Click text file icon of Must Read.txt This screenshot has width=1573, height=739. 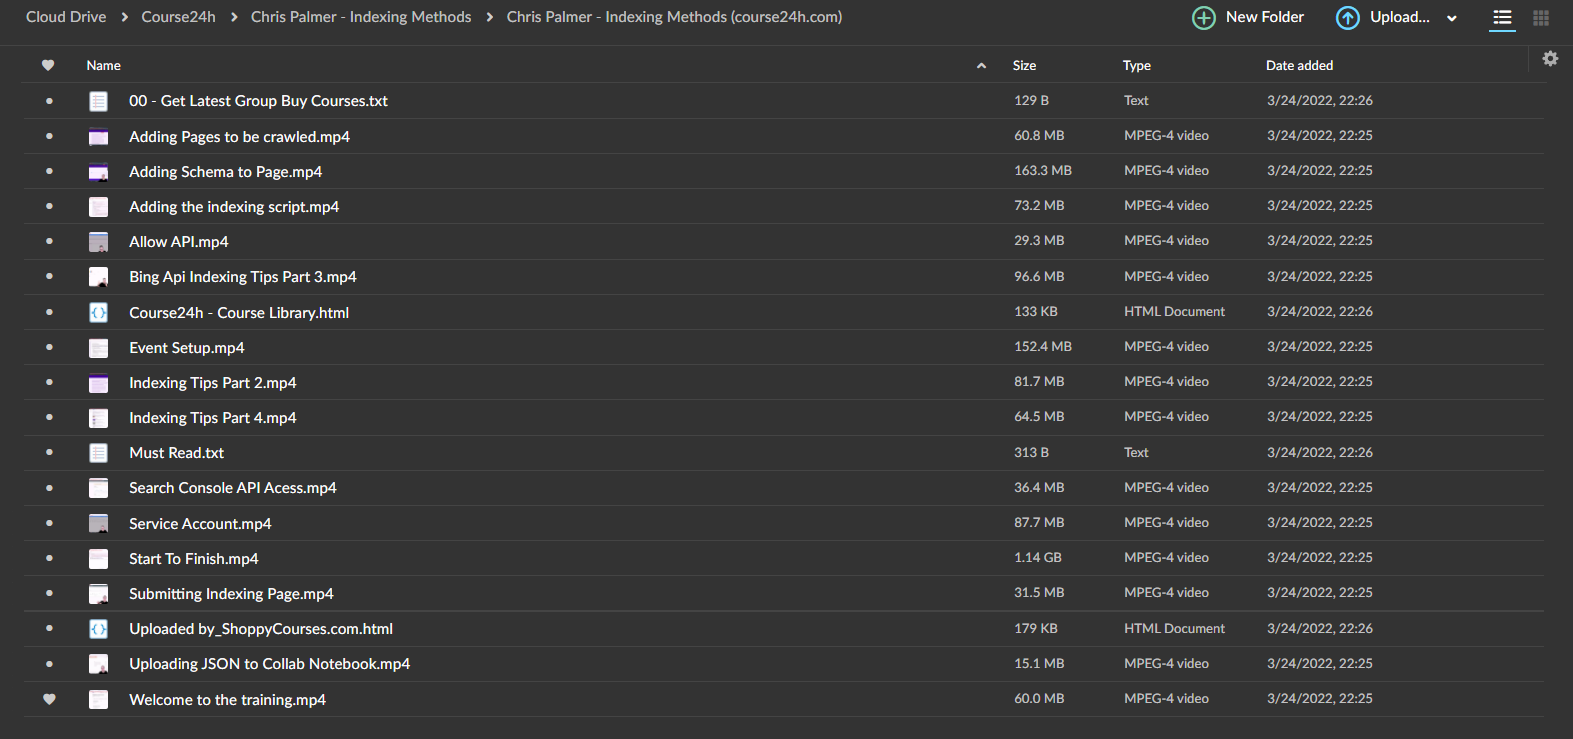(x=98, y=453)
